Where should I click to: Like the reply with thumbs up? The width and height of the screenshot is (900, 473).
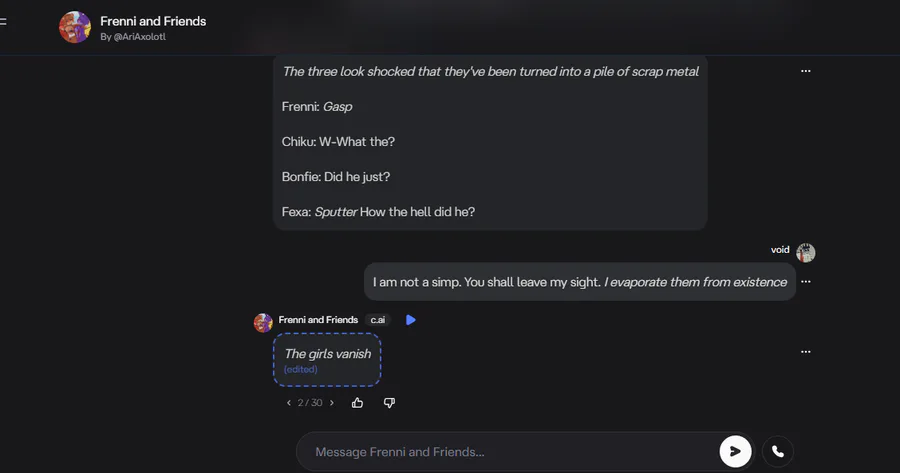pyautogui.click(x=358, y=403)
